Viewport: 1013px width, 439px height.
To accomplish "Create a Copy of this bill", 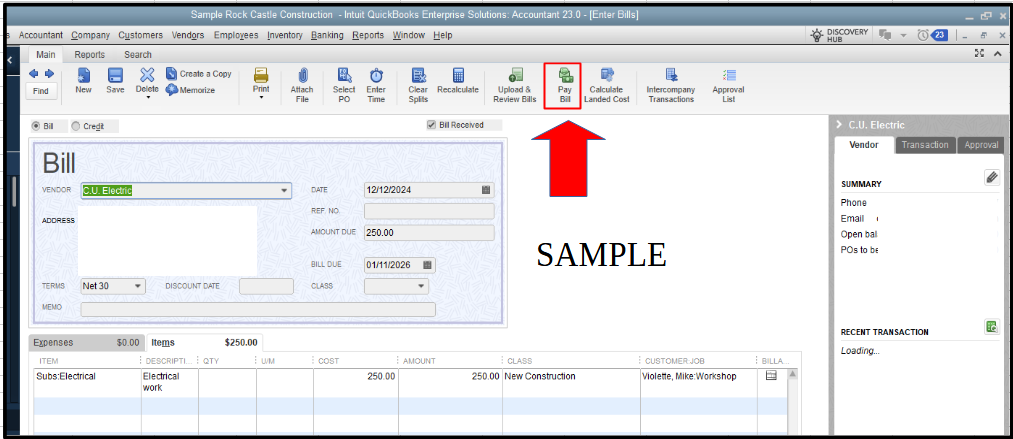I will [199, 74].
